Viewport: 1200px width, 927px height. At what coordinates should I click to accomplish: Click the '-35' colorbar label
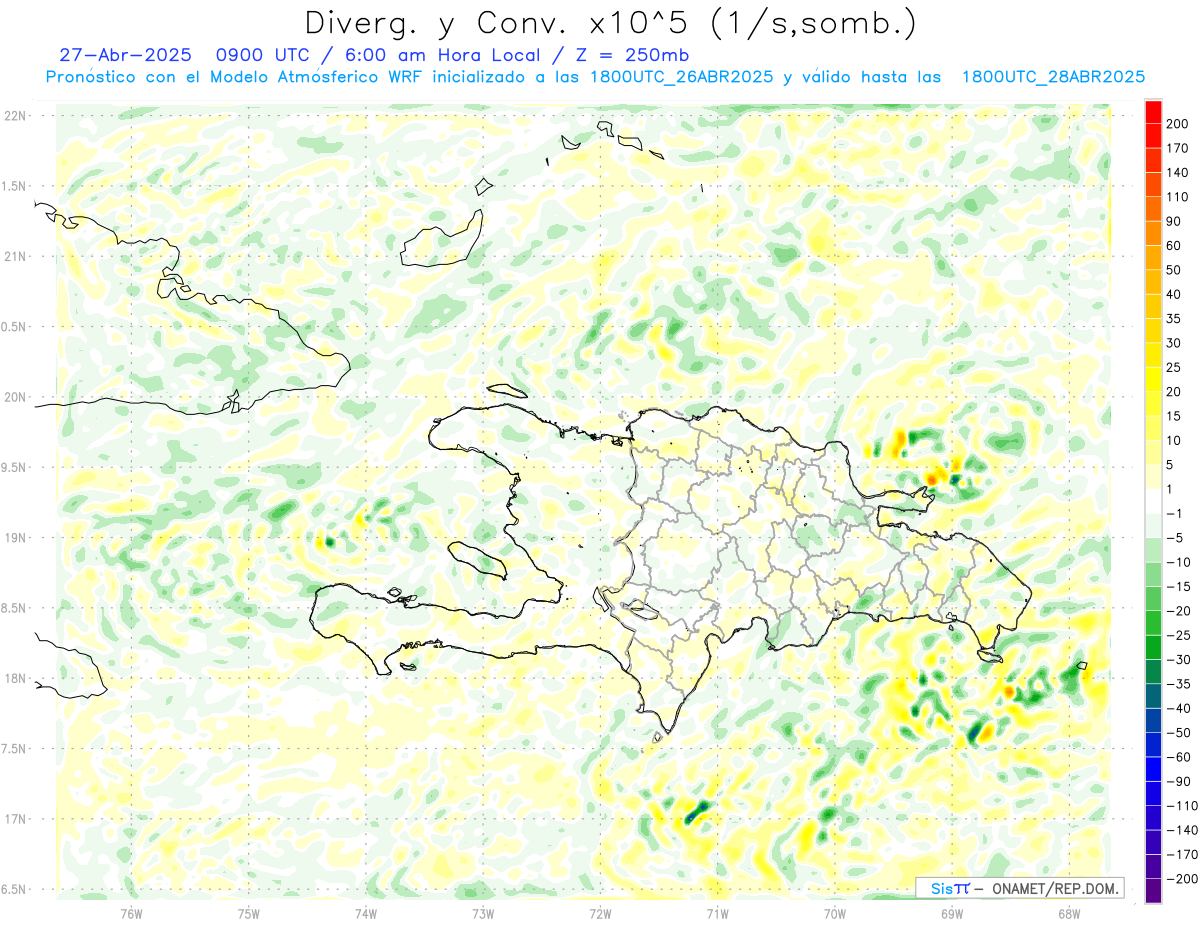pyautogui.click(x=1177, y=684)
